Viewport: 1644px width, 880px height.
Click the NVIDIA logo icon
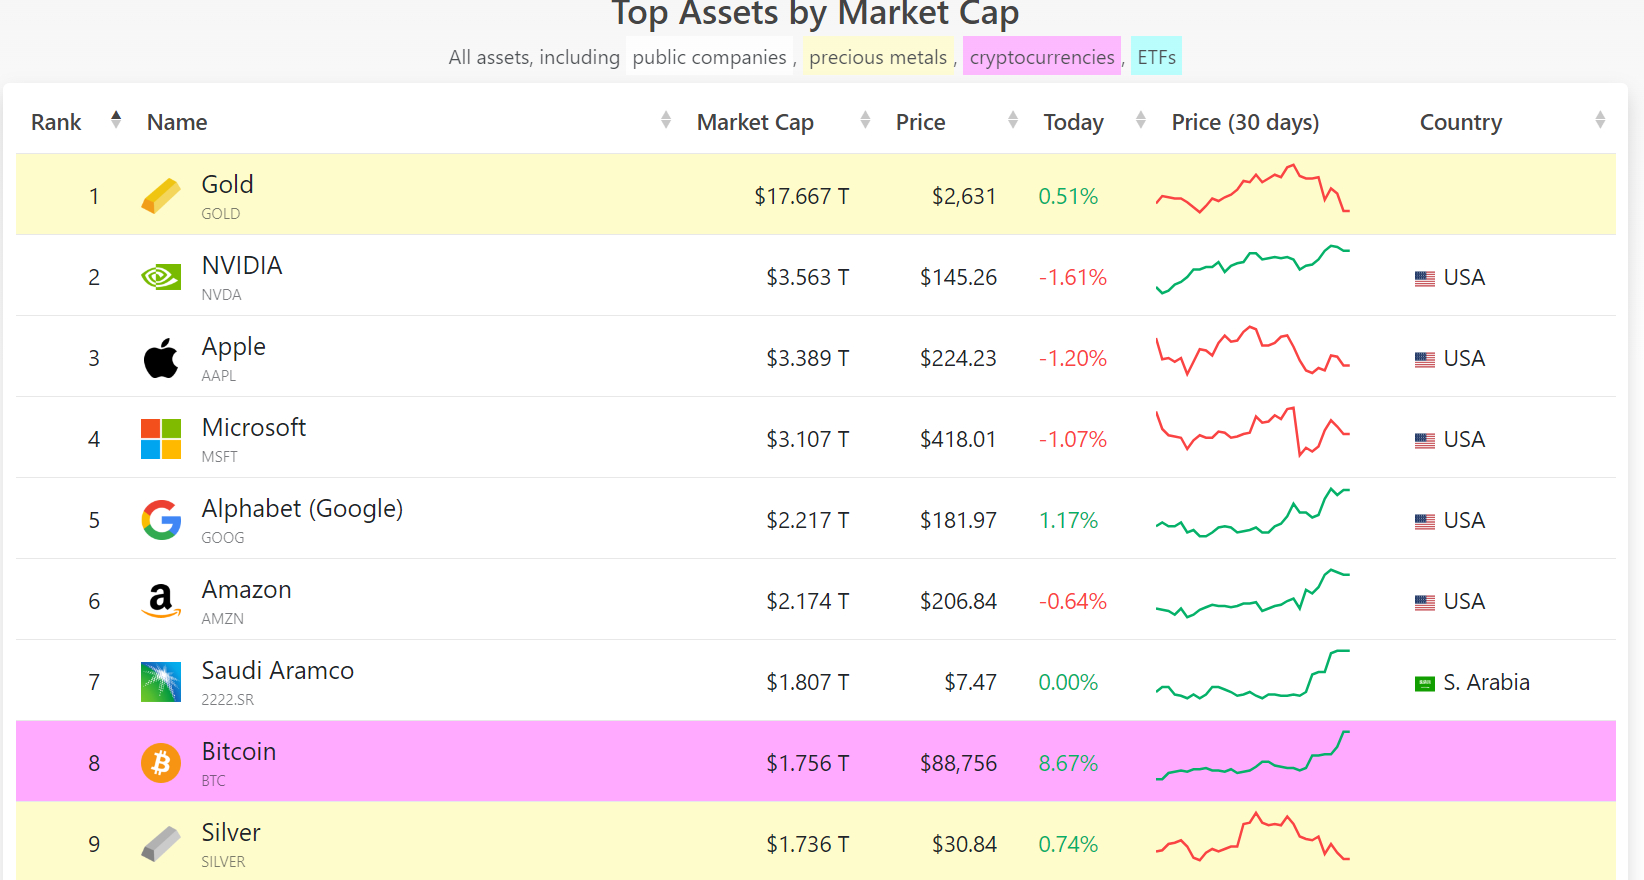(x=161, y=277)
